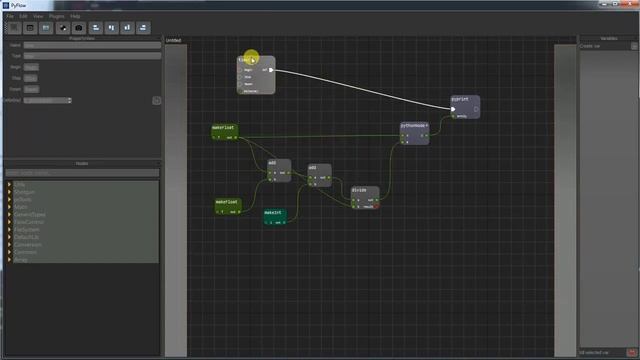Click the align-bottom toolbar icon
This screenshot has width=640, height=360.
click(x=127, y=28)
